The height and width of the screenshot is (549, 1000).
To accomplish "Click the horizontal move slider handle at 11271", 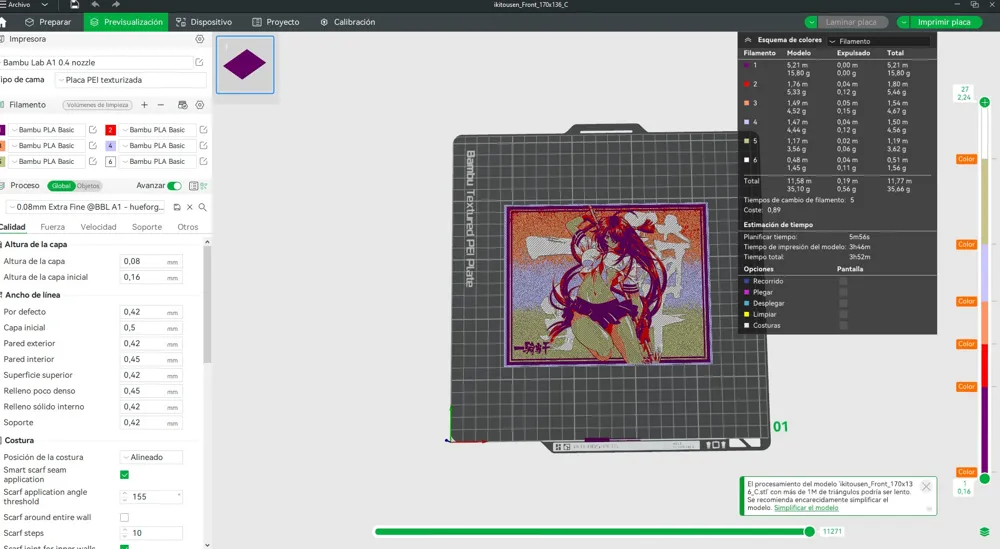I will [x=809, y=532].
